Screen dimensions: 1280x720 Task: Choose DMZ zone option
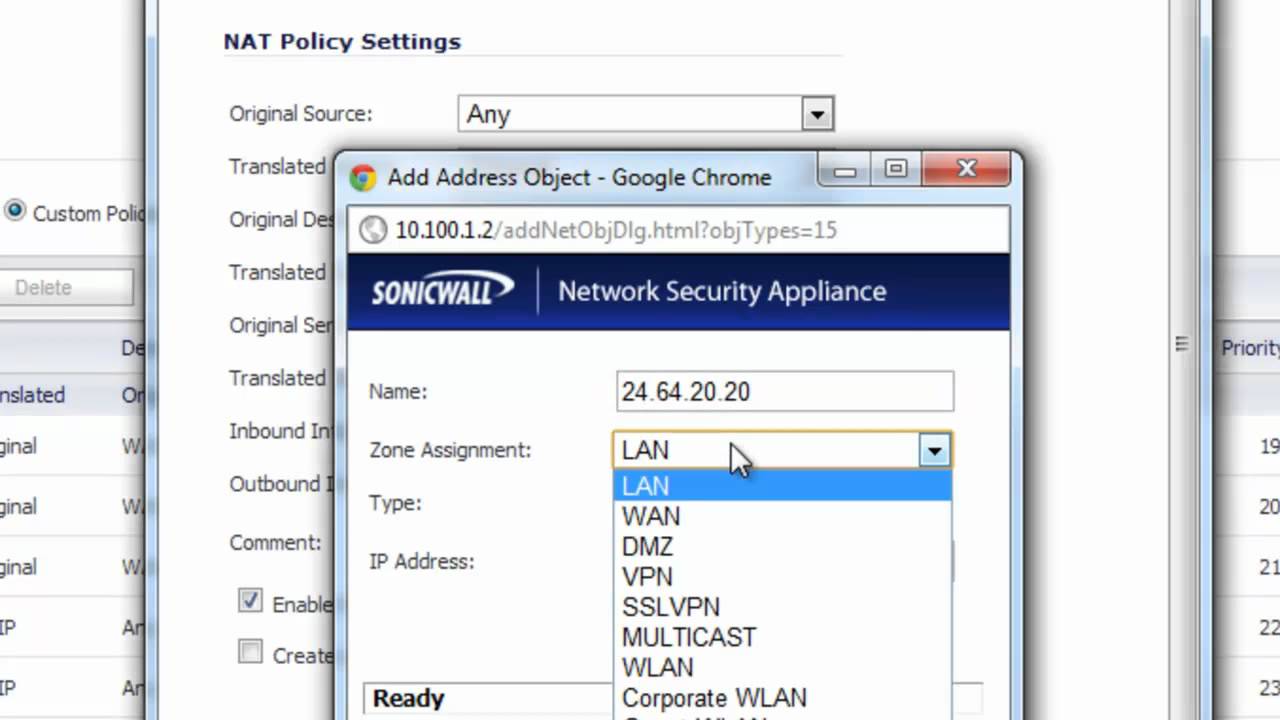[647, 547]
